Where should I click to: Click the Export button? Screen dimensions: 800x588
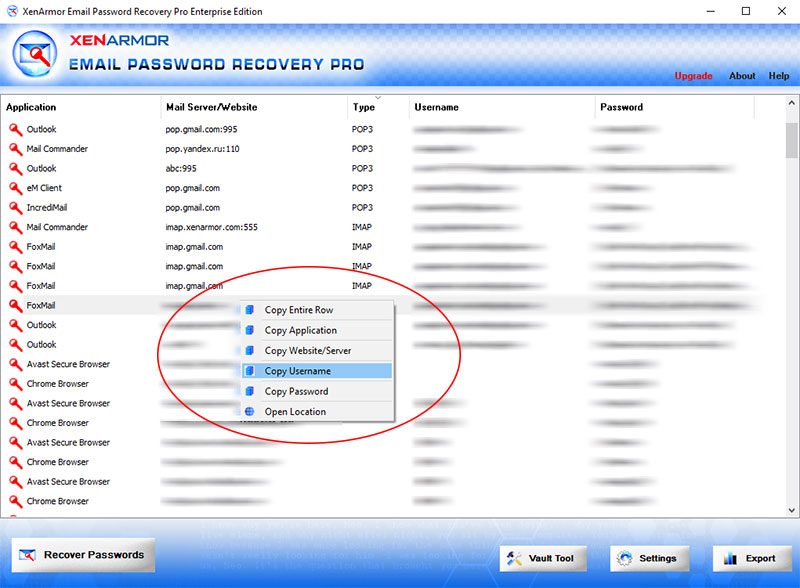[x=752, y=558]
